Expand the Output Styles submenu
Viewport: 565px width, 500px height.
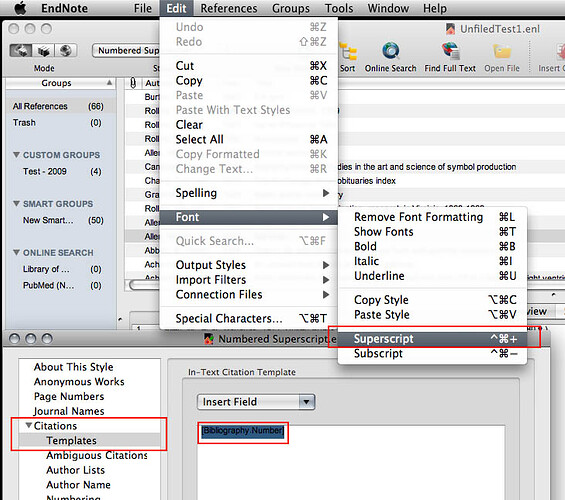(249, 265)
